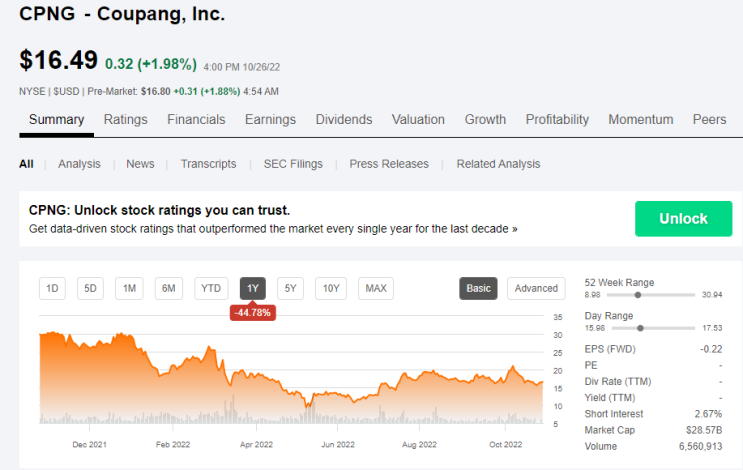Screen dimensions: 743x470
Task: View the Momentum tab
Action: 641,119
